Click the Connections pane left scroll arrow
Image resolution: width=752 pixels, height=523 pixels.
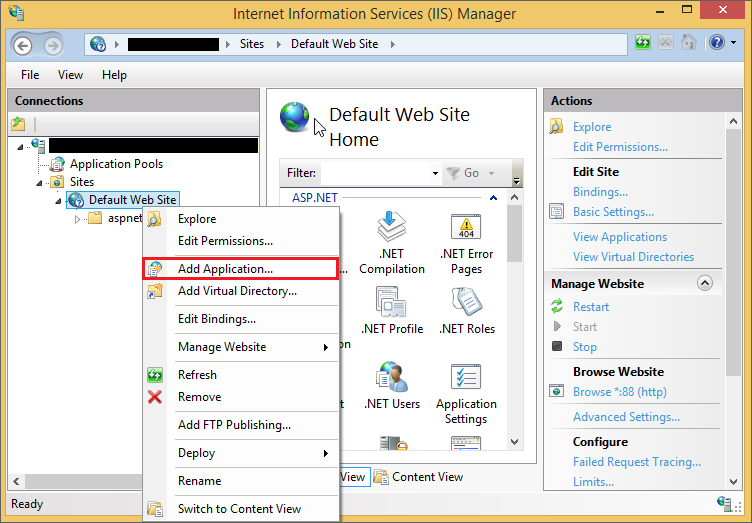(x=16, y=481)
